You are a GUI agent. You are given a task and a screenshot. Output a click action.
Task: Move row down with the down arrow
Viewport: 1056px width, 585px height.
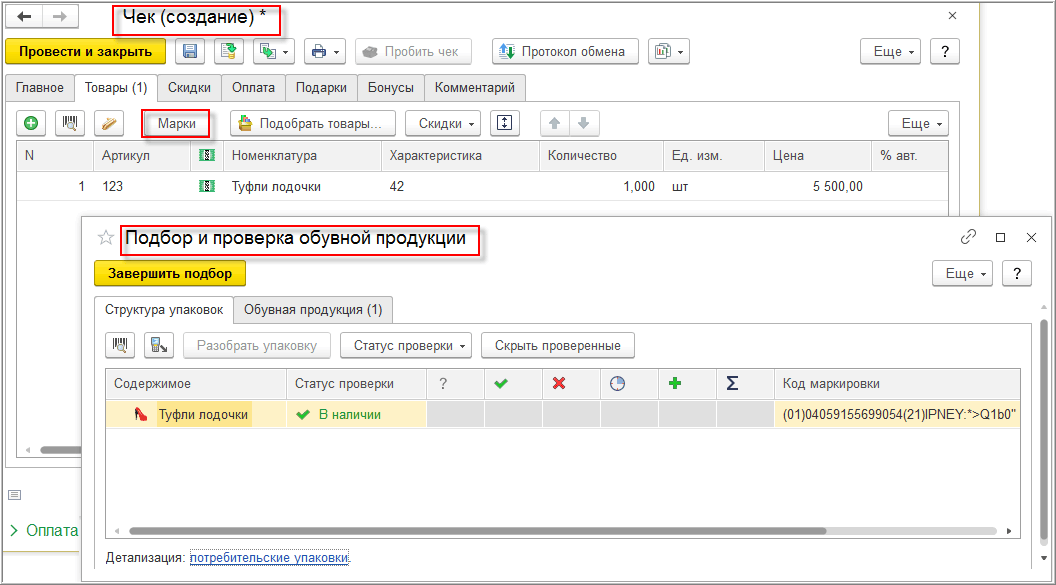click(x=584, y=123)
